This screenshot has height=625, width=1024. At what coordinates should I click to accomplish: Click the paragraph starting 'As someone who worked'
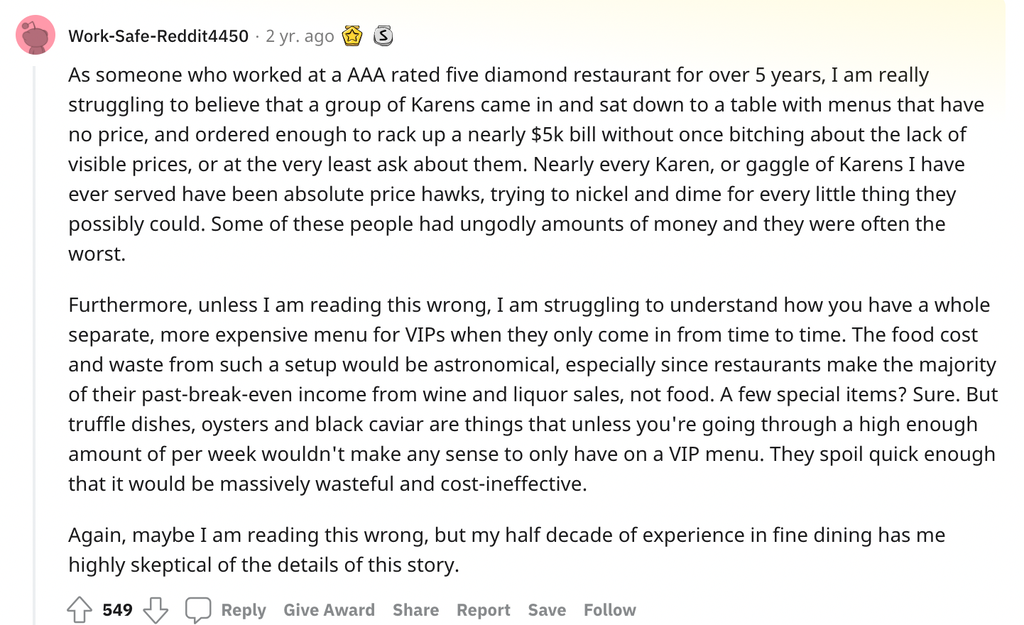point(526,164)
